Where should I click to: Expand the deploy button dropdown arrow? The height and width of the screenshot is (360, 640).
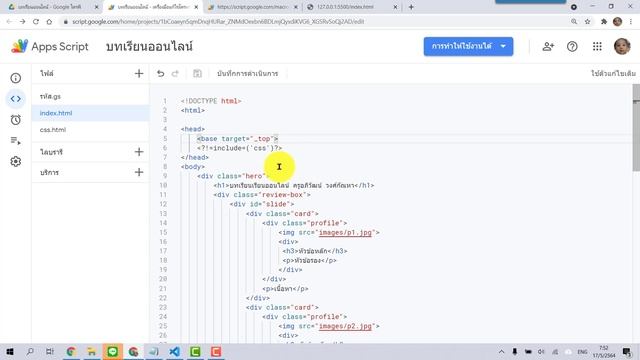tap(503, 46)
